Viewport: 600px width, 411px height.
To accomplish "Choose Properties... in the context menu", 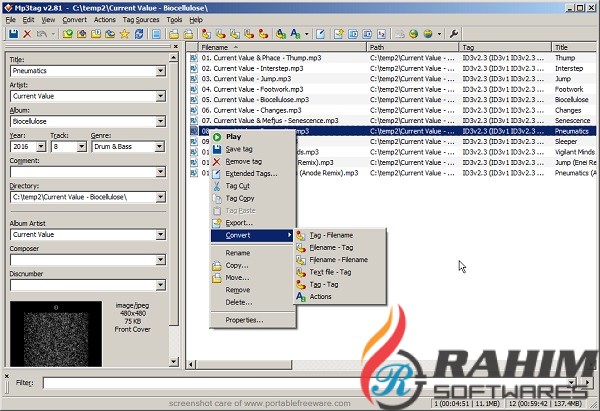I will pos(253,320).
